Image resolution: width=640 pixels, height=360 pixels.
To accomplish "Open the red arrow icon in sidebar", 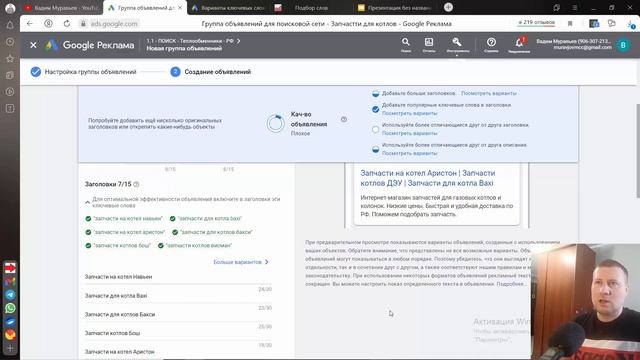I will (10, 268).
